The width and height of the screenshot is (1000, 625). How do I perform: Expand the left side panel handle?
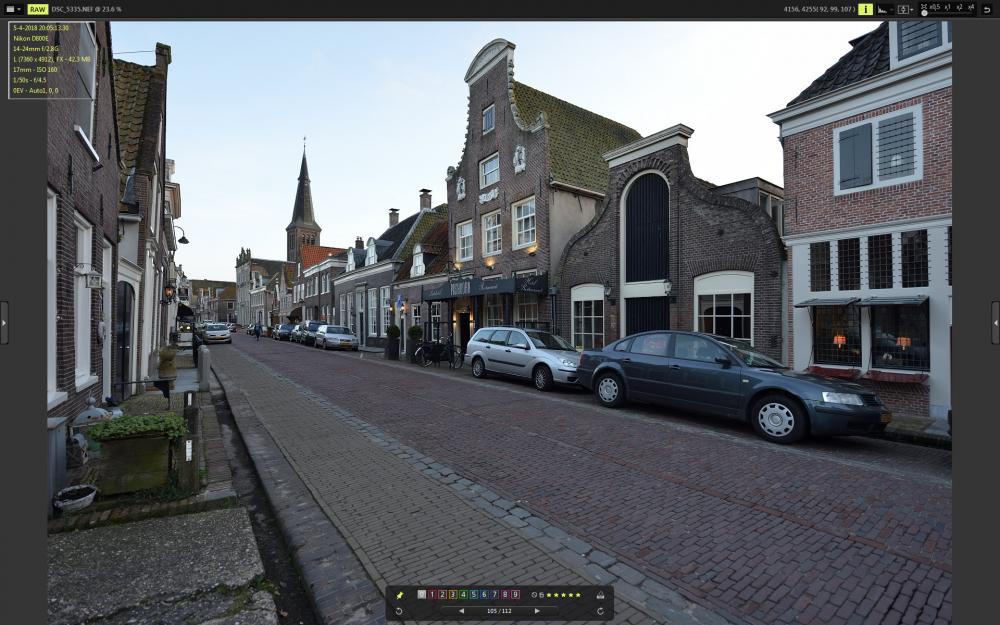tap(4, 323)
